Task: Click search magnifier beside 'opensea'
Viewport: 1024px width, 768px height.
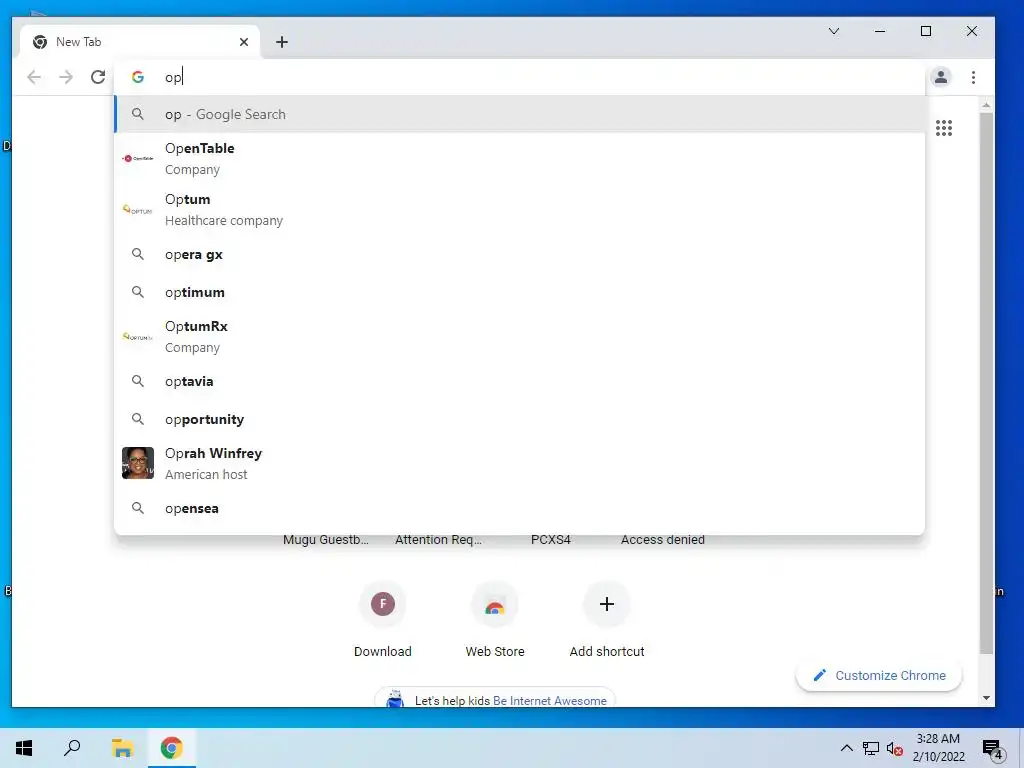Action: click(138, 508)
